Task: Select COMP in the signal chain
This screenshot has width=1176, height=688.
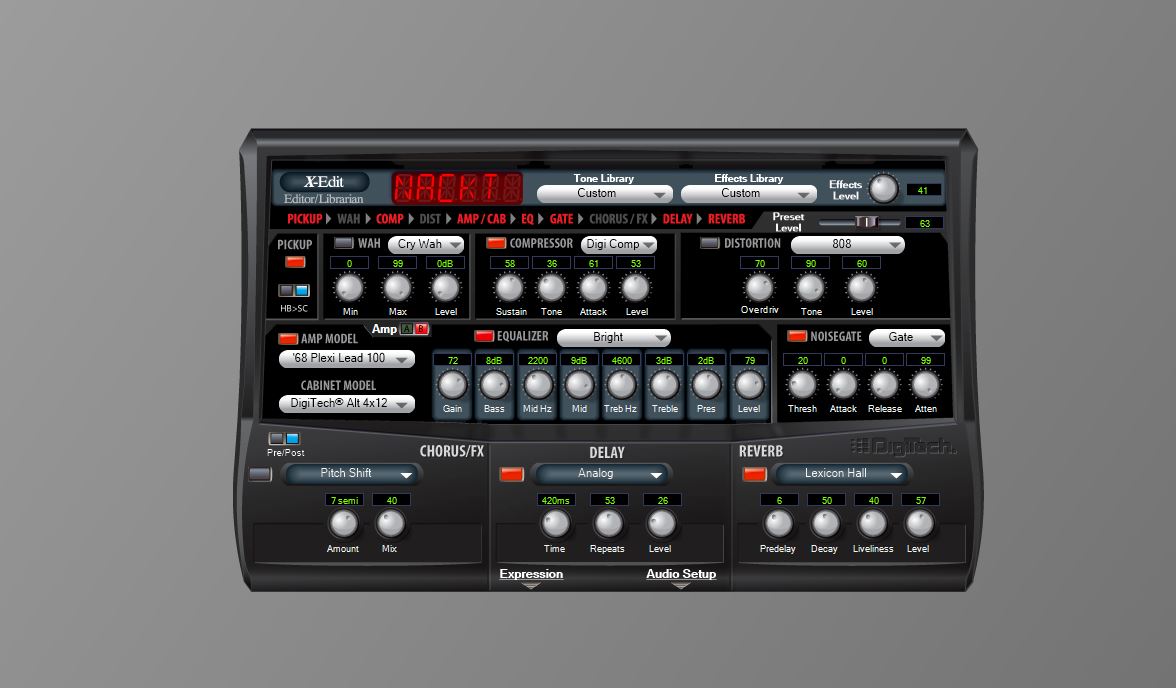Action: point(389,219)
